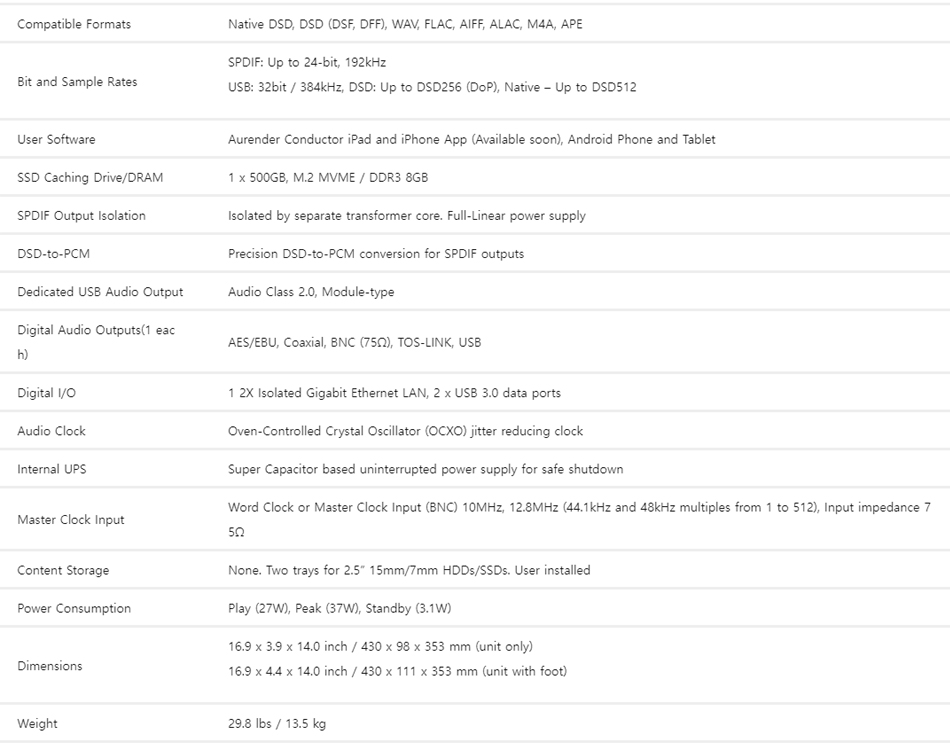
Task: Click the "29.8 lbs / 13.5 kg" value
Action: [277, 724]
